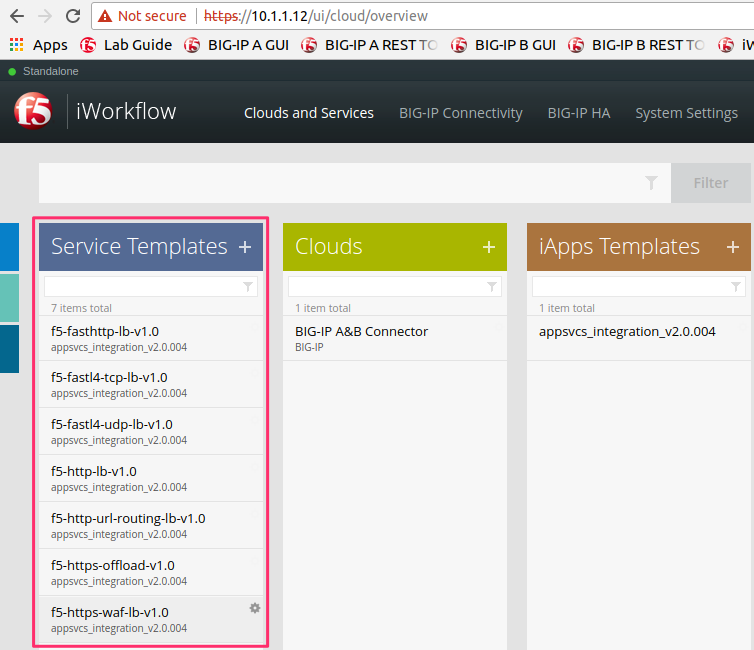Reload the page with refresh icon
Viewport: 754px width, 650px height.
click(73, 16)
